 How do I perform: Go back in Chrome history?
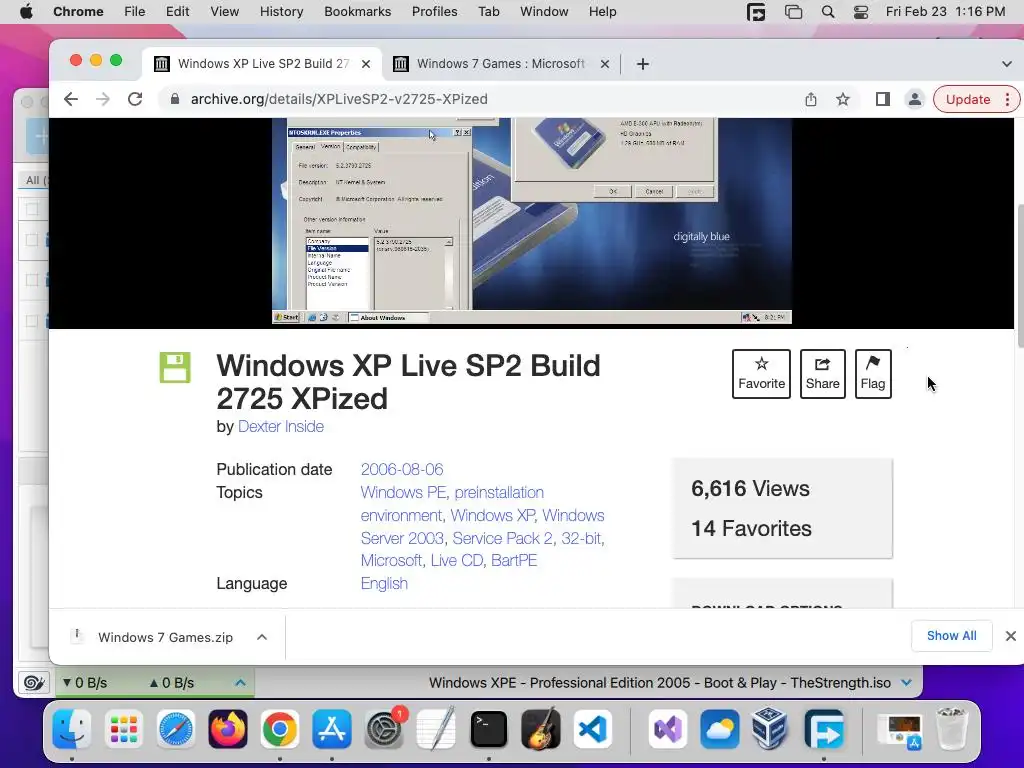click(x=71, y=99)
